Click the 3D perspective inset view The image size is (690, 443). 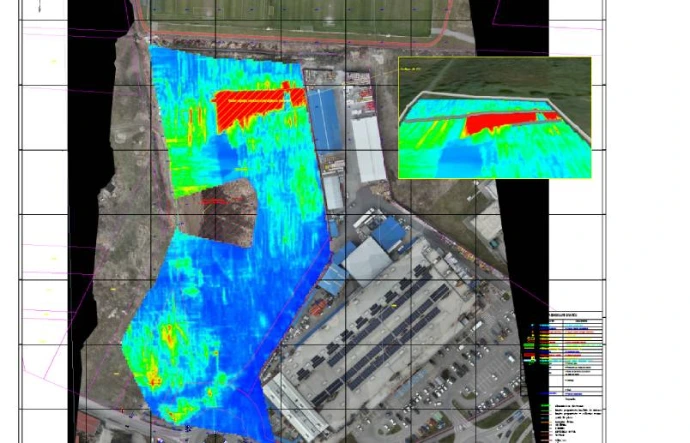tap(494, 118)
